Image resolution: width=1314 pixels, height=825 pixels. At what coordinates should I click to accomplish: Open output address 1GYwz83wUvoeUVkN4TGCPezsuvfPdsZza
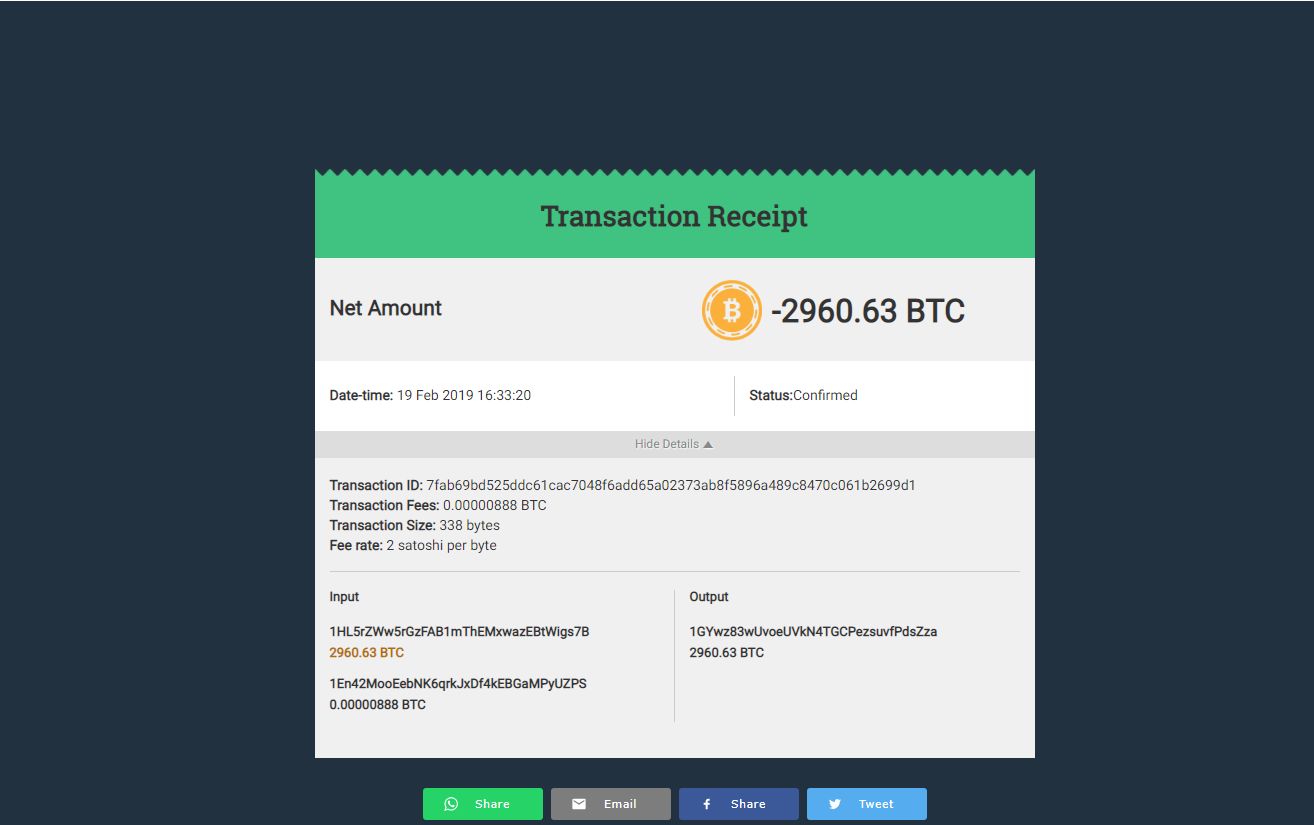pyautogui.click(x=813, y=632)
